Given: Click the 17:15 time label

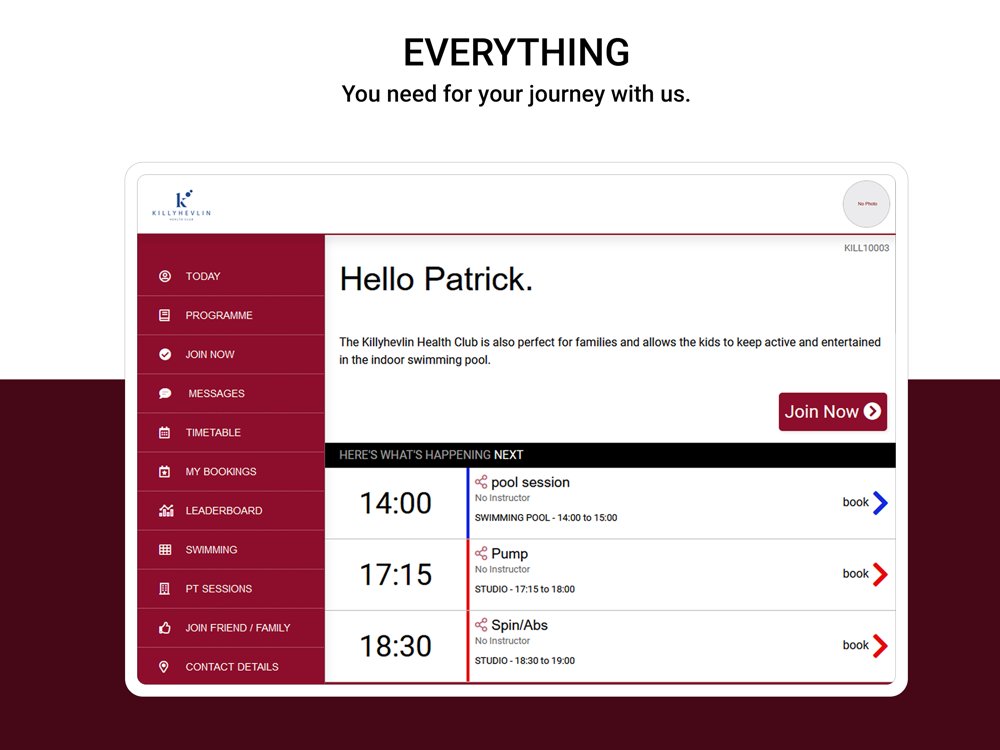Looking at the screenshot, I should pyautogui.click(x=395, y=575).
